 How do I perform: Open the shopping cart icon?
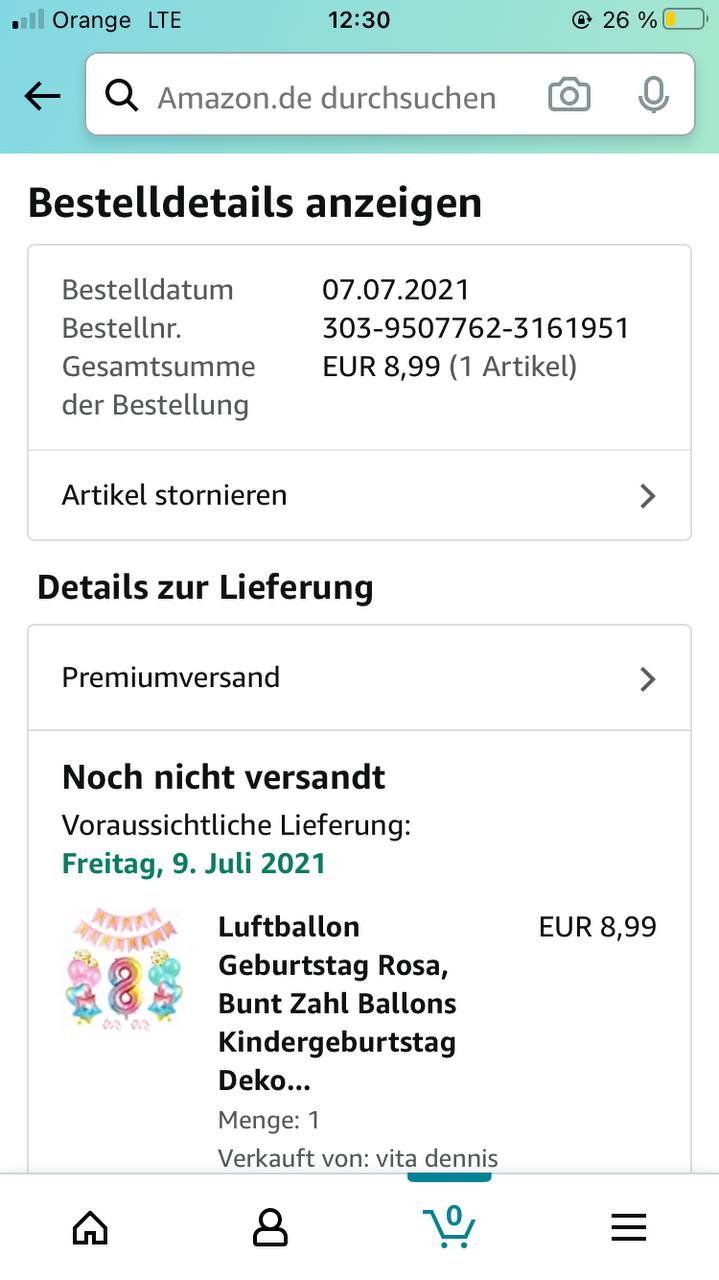[x=449, y=1225]
